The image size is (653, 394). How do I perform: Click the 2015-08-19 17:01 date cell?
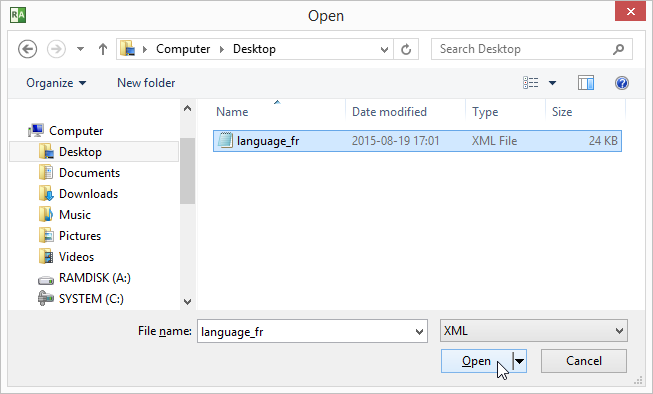click(396, 141)
